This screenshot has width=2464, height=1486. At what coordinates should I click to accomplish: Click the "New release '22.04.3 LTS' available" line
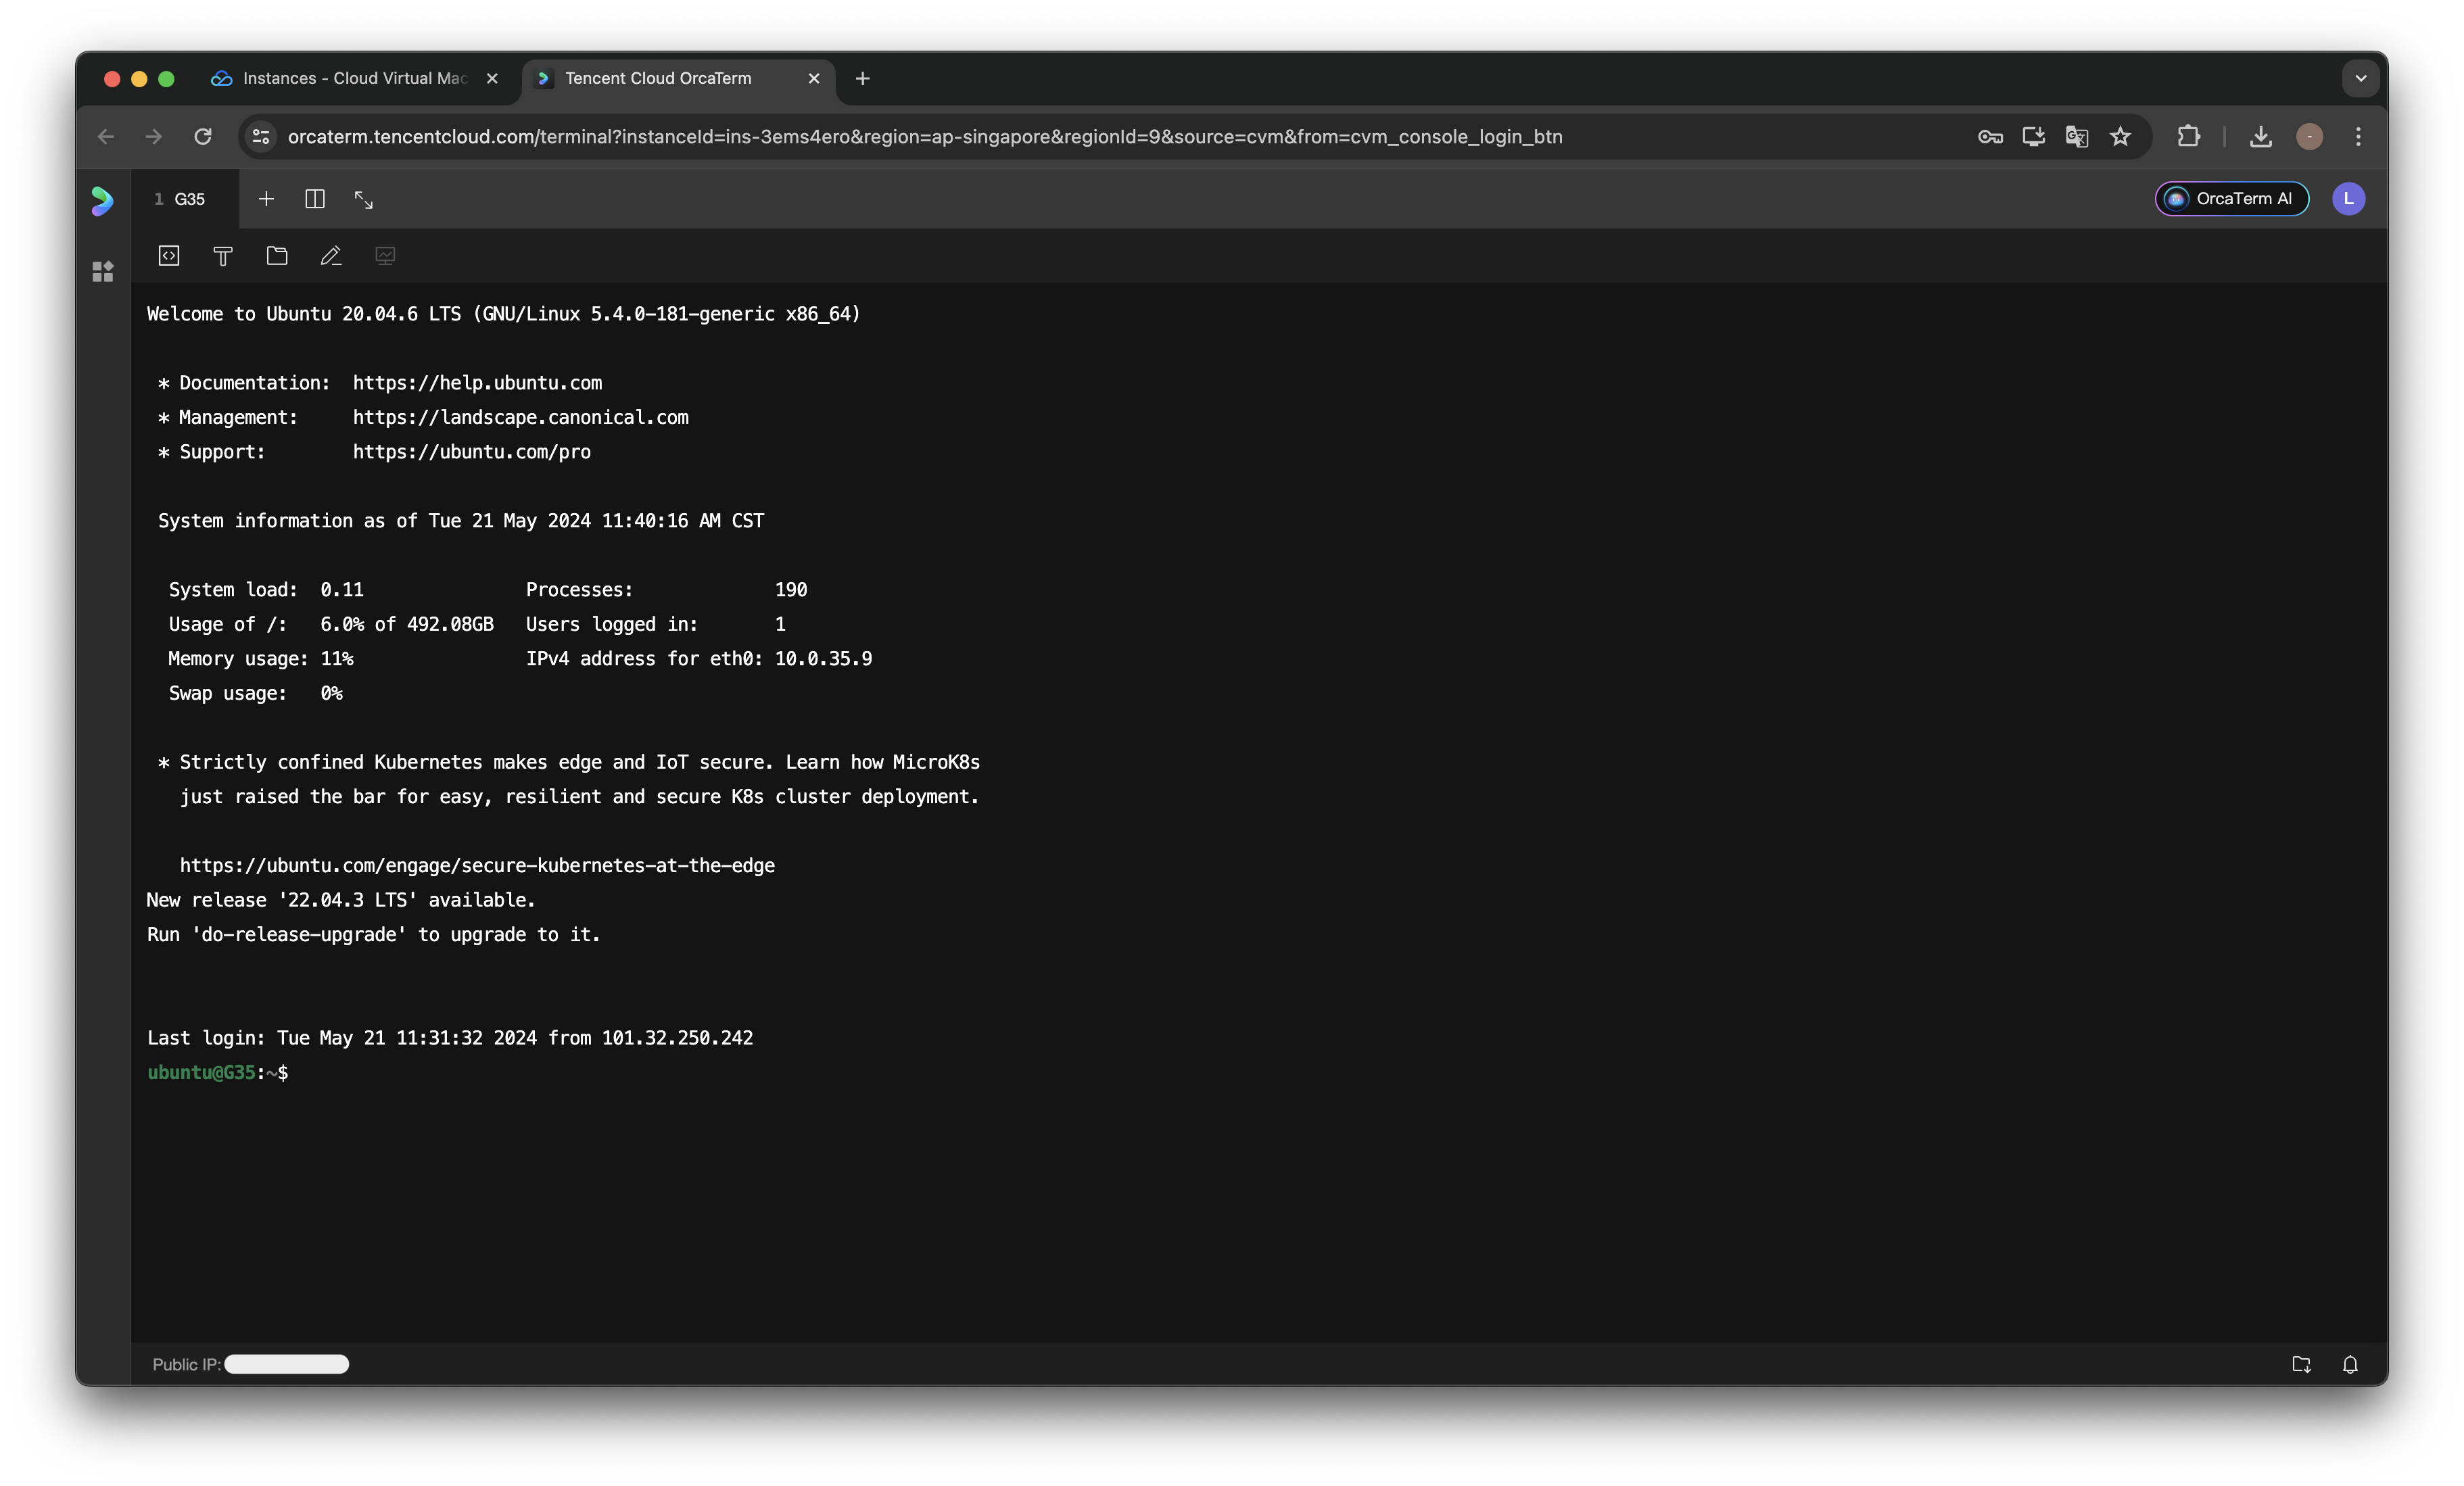click(x=340, y=900)
